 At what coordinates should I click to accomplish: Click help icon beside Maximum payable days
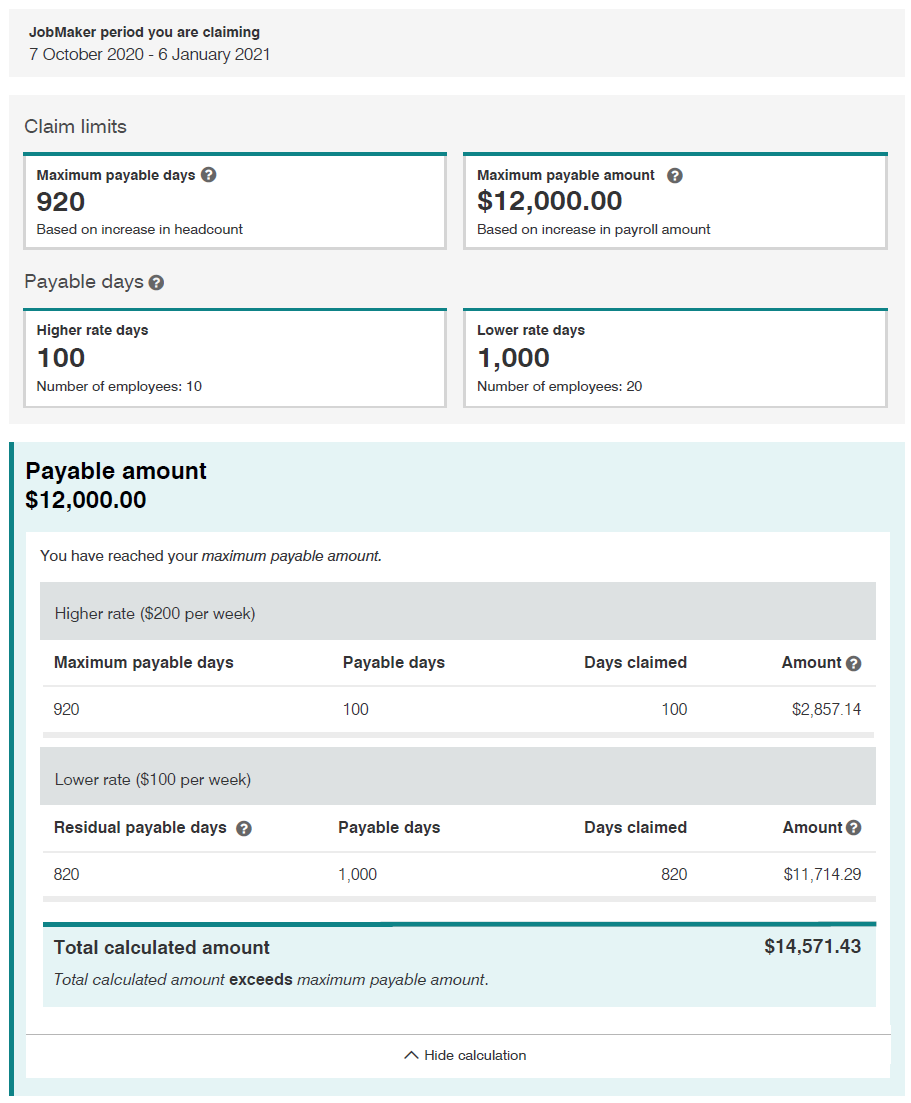208,175
